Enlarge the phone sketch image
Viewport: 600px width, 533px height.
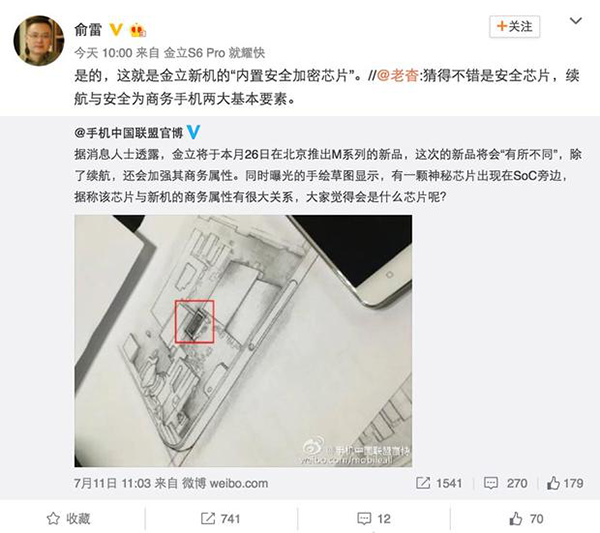pyautogui.click(x=243, y=341)
